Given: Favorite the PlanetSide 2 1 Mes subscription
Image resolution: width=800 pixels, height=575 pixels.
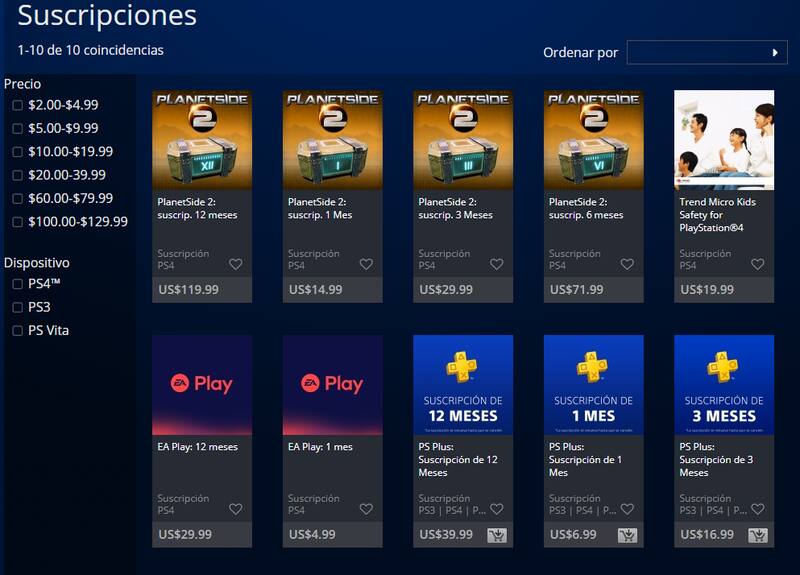Looking at the screenshot, I should click(366, 264).
